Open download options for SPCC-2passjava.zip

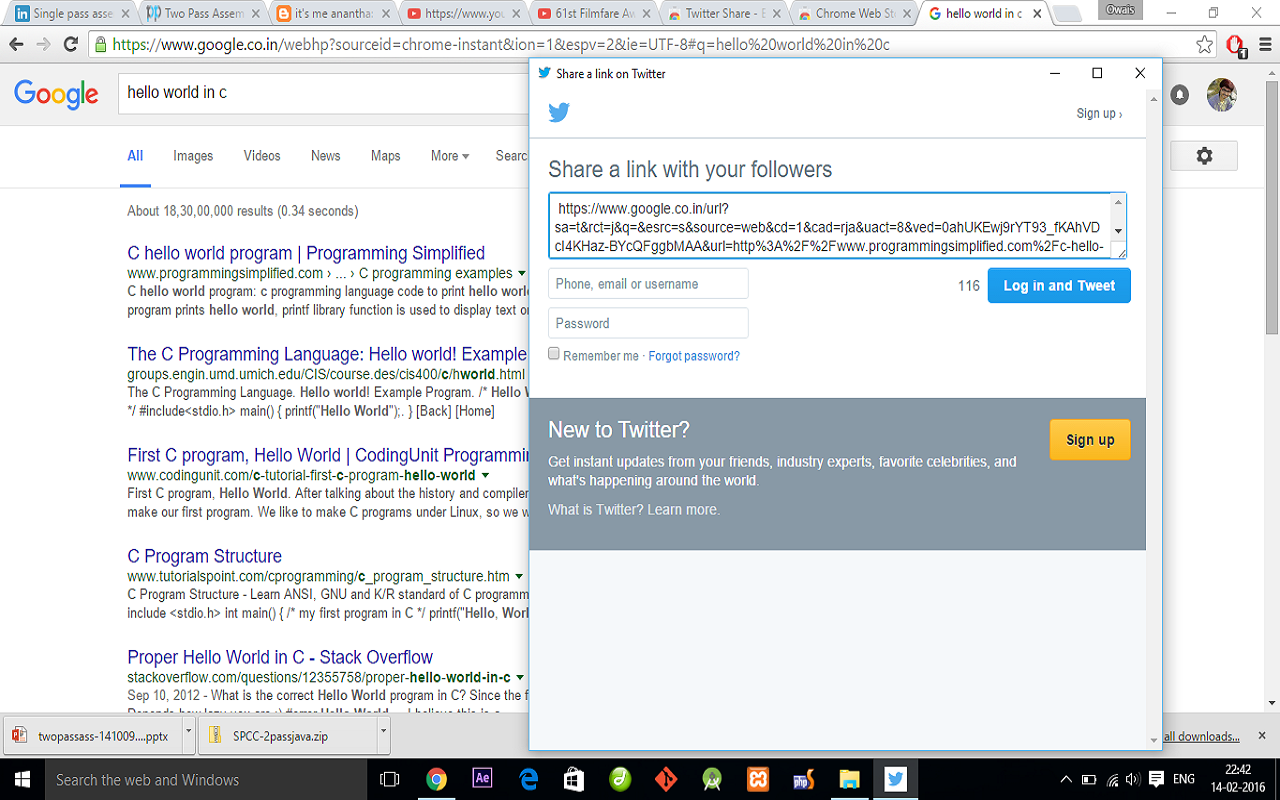[x=384, y=736]
